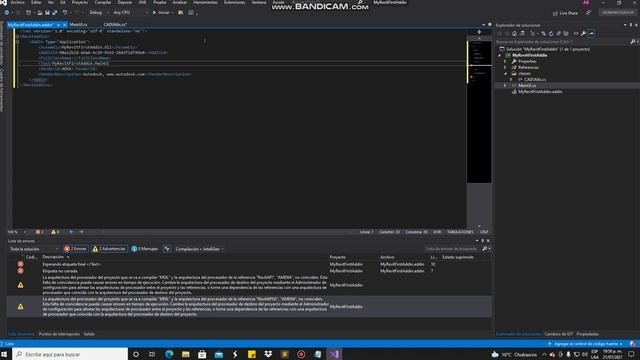Open the Toda la solución scope dropdown

point(34,249)
